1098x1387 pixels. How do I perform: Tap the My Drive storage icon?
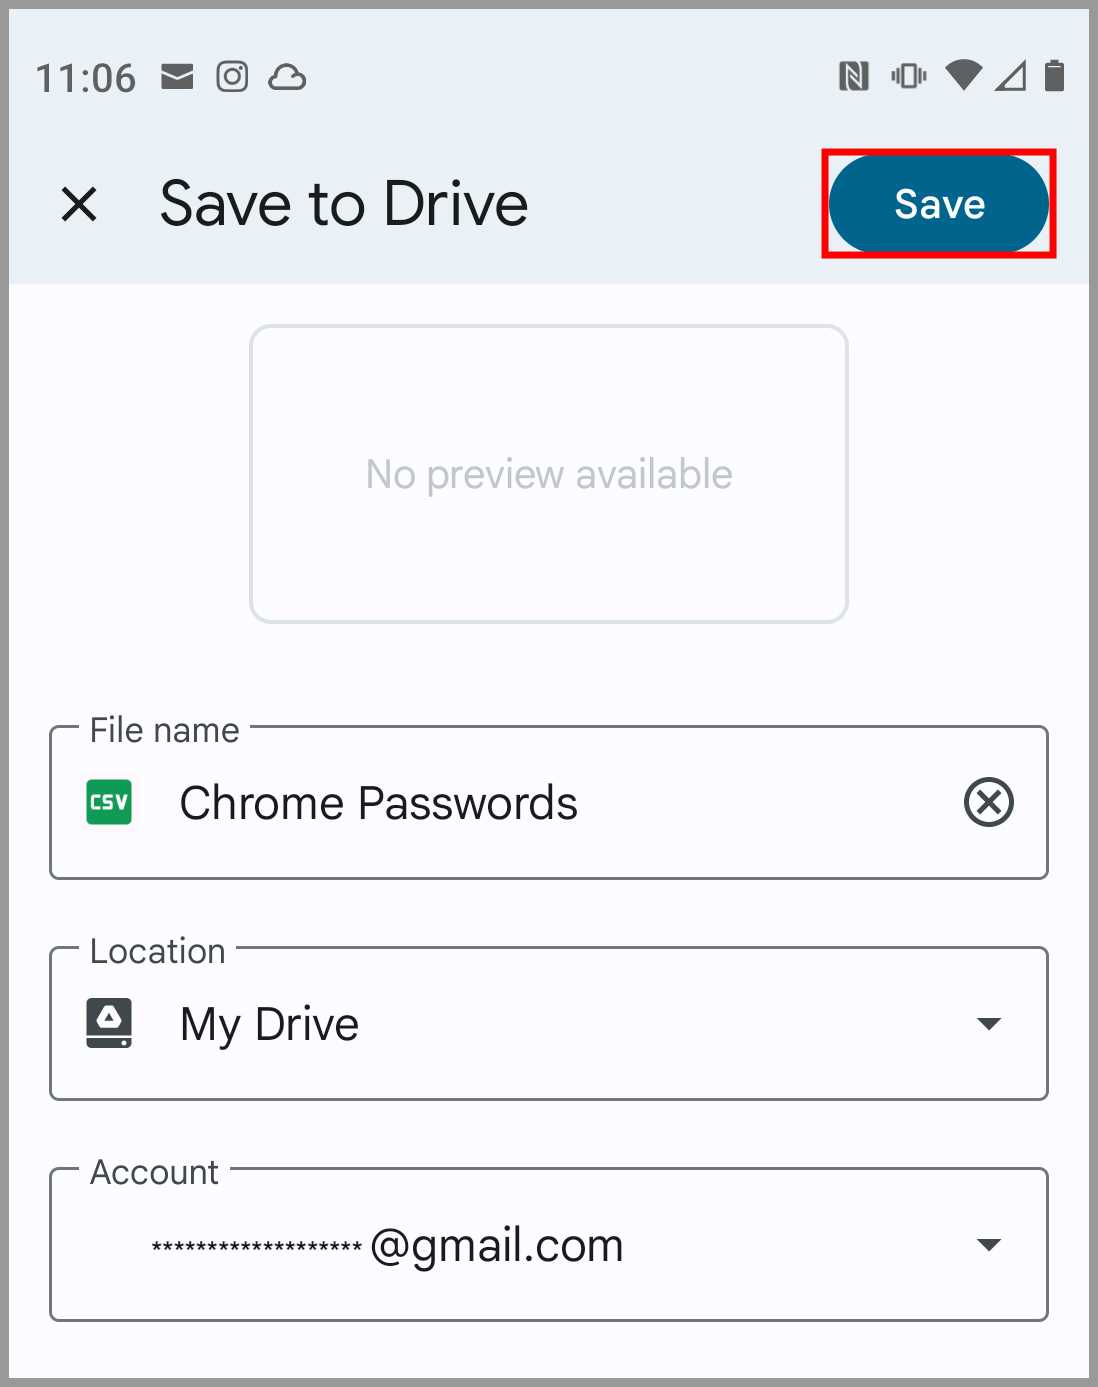tap(109, 1022)
